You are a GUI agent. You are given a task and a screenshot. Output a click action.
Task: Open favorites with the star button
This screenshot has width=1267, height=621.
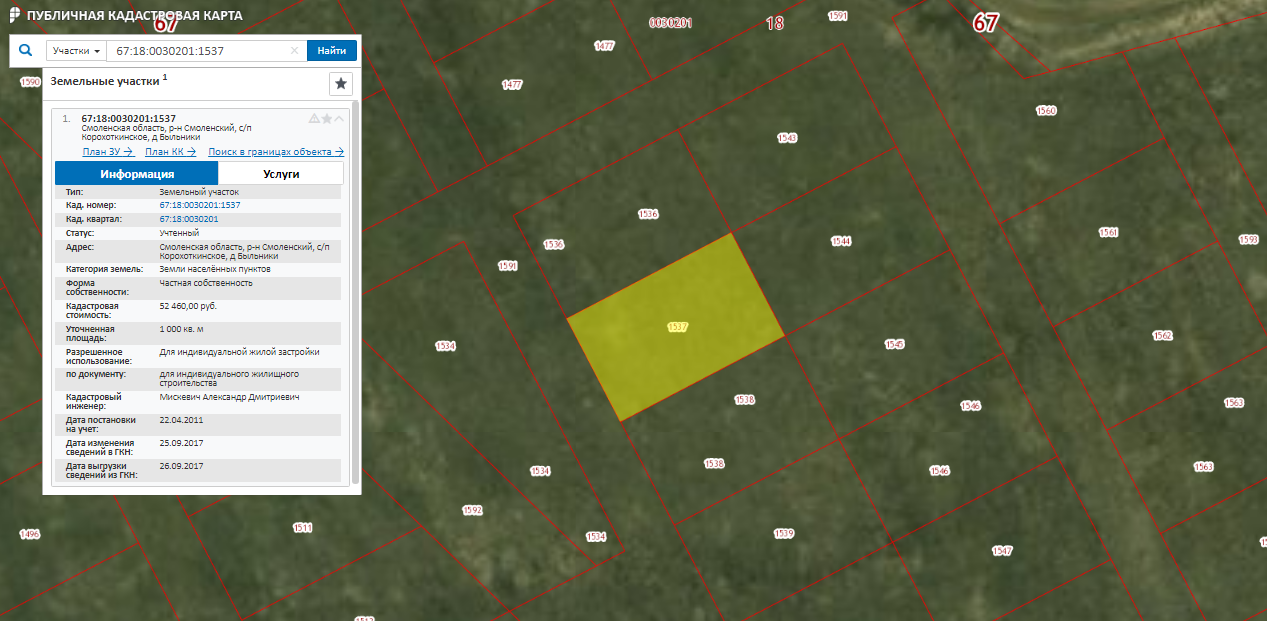[341, 83]
